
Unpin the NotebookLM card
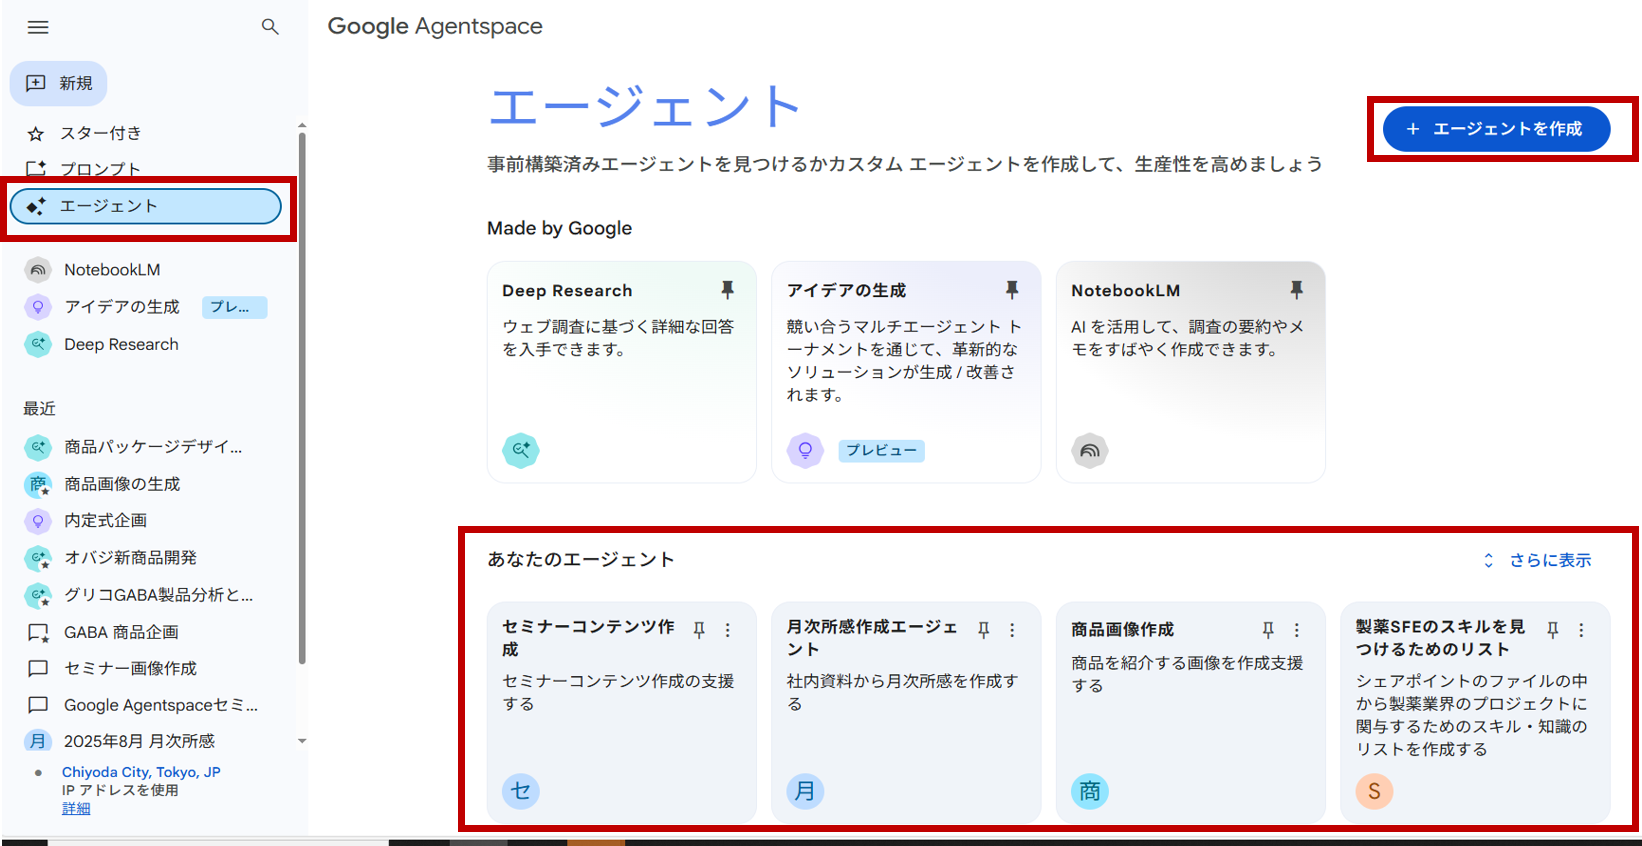click(x=1296, y=290)
